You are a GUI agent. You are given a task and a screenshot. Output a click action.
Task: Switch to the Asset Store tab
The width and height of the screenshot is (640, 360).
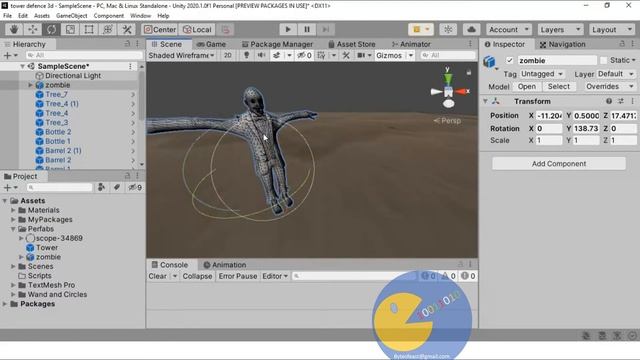click(352, 44)
